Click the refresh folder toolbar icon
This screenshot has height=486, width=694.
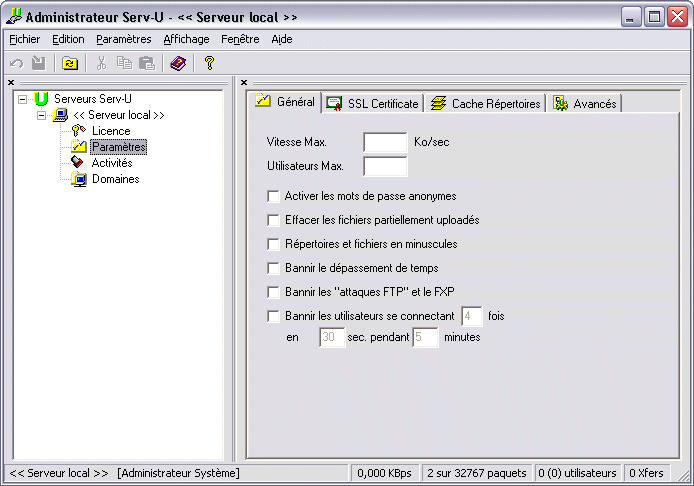[69, 63]
